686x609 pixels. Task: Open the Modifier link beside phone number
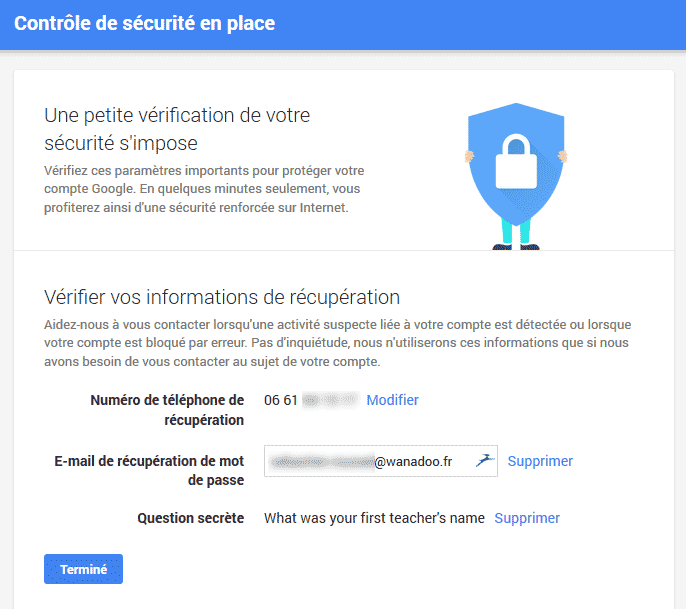pyautogui.click(x=392, y=400)
